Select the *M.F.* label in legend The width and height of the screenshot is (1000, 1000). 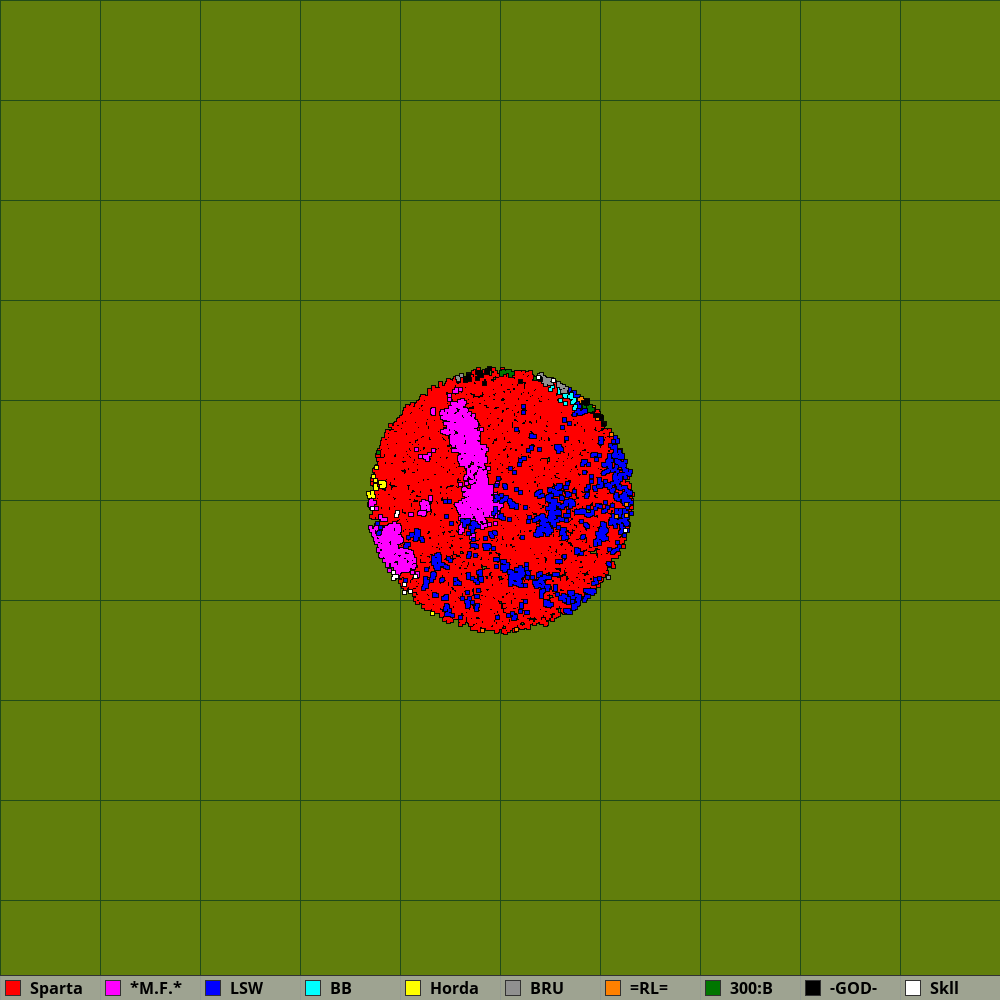(156, 989)
